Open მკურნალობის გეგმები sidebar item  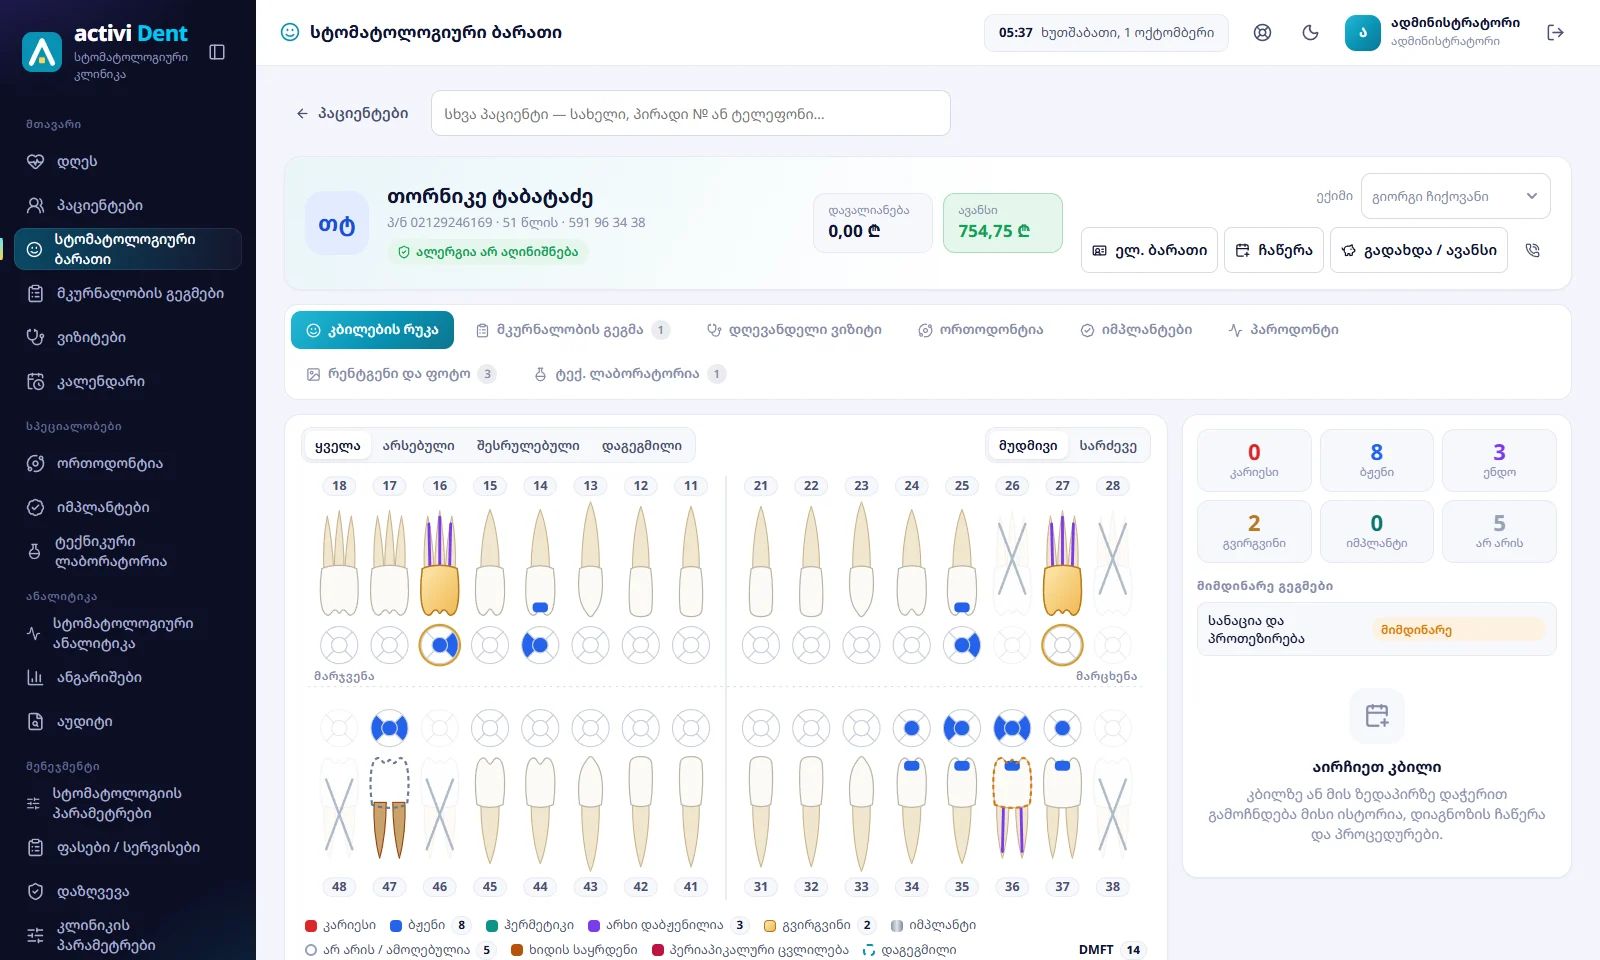click(x=128, y=294)
